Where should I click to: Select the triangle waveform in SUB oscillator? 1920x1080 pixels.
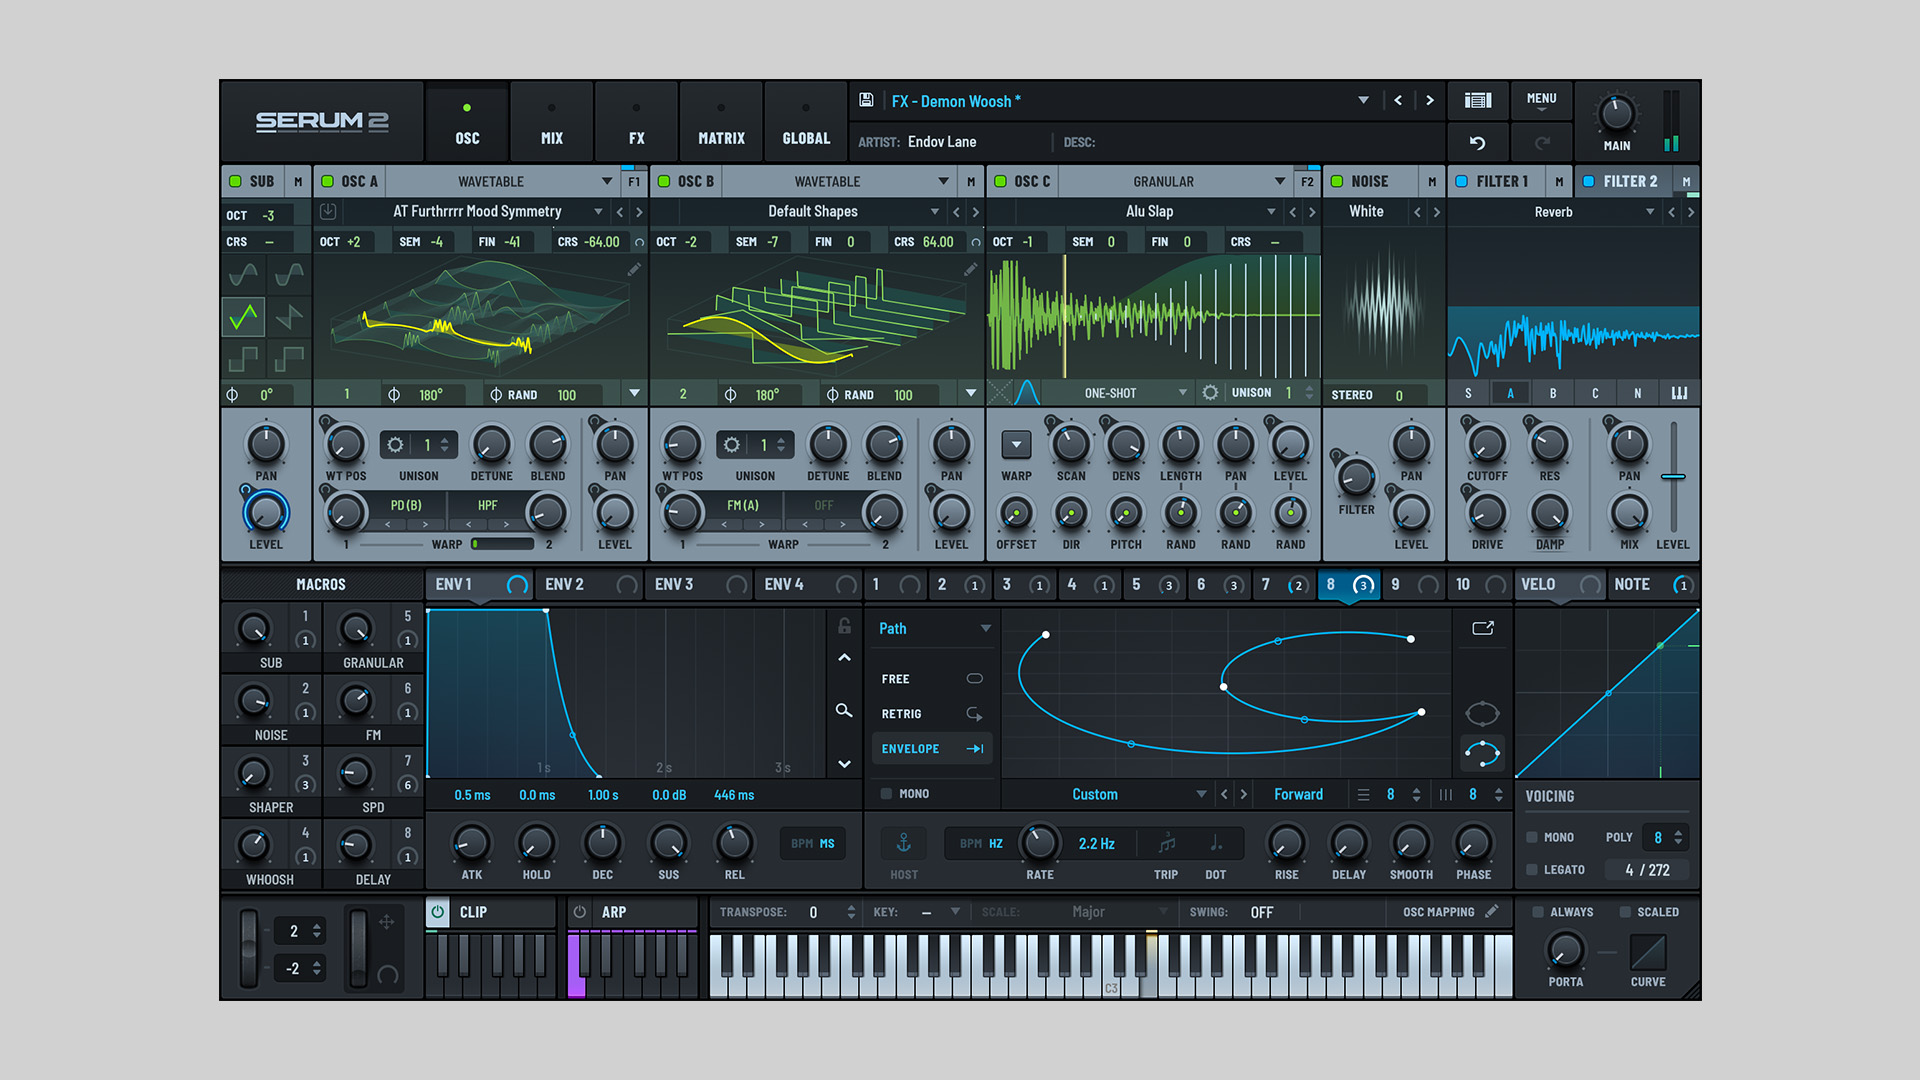point(243,318)
